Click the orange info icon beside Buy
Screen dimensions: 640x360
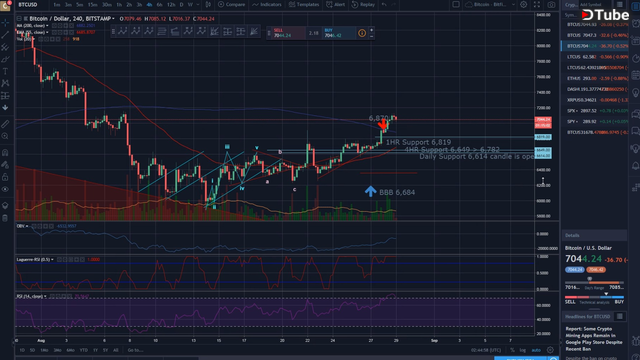362,33
